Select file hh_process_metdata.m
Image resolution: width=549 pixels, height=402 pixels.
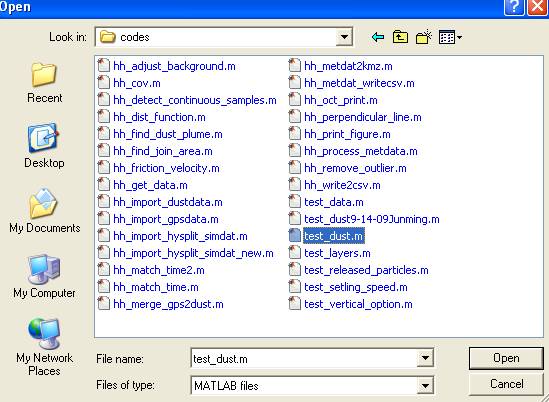pyautogui.click(x=361, y=151)
